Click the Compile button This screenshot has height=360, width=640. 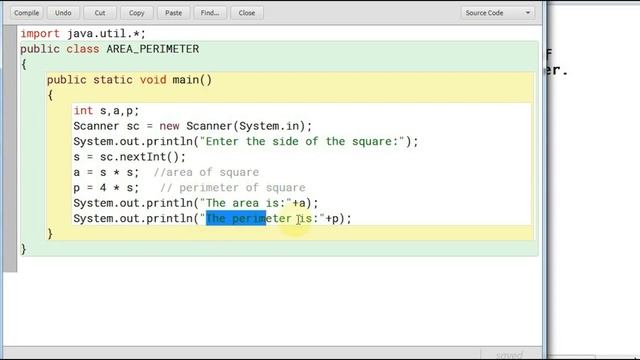point(27,13)
